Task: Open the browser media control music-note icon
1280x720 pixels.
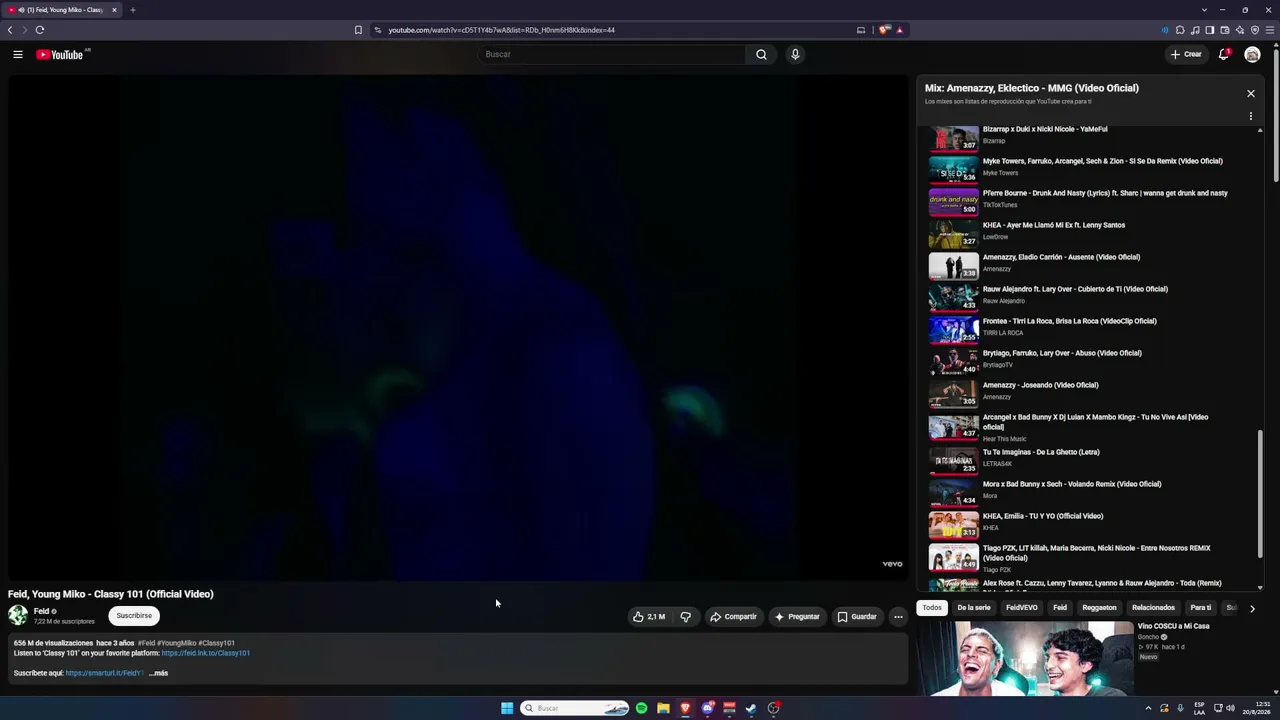Action: [x=1195, y=30]
